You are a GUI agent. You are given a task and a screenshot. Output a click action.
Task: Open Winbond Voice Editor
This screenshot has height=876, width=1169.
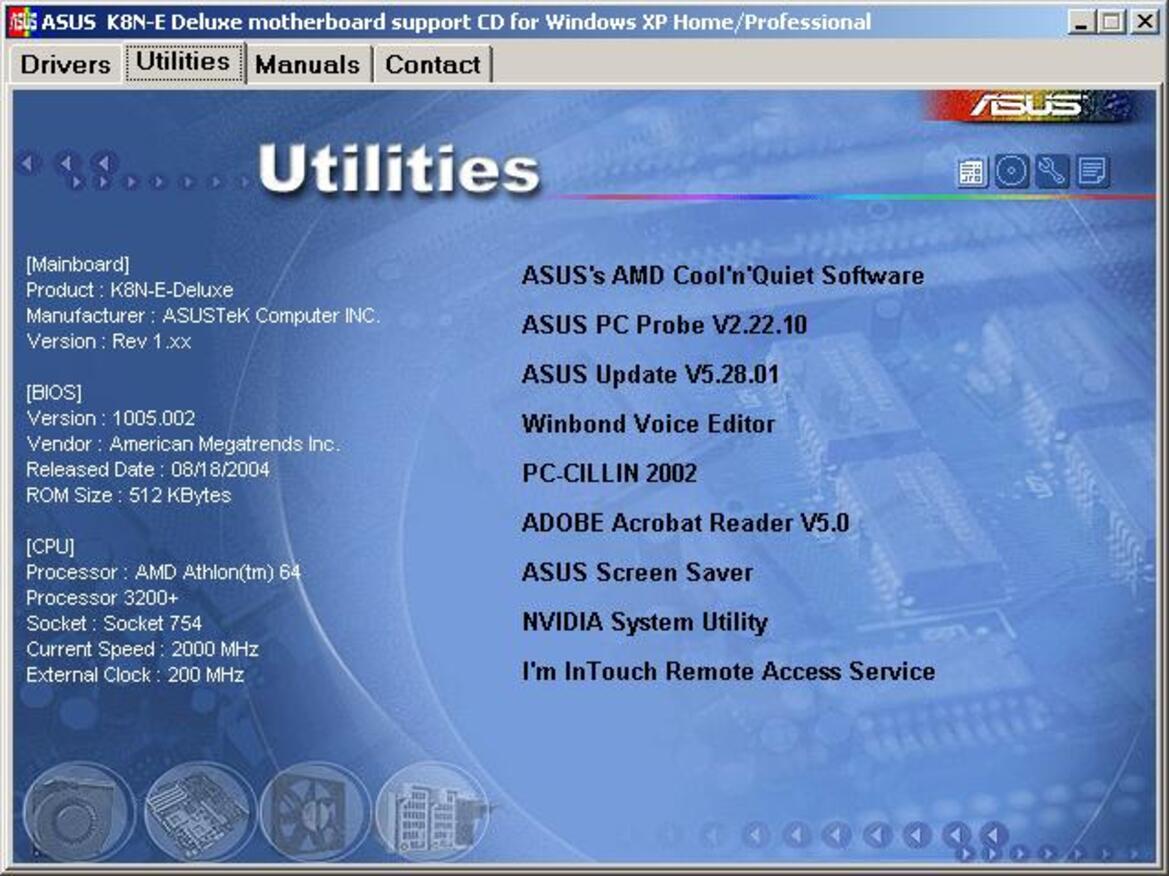(648, 423)
